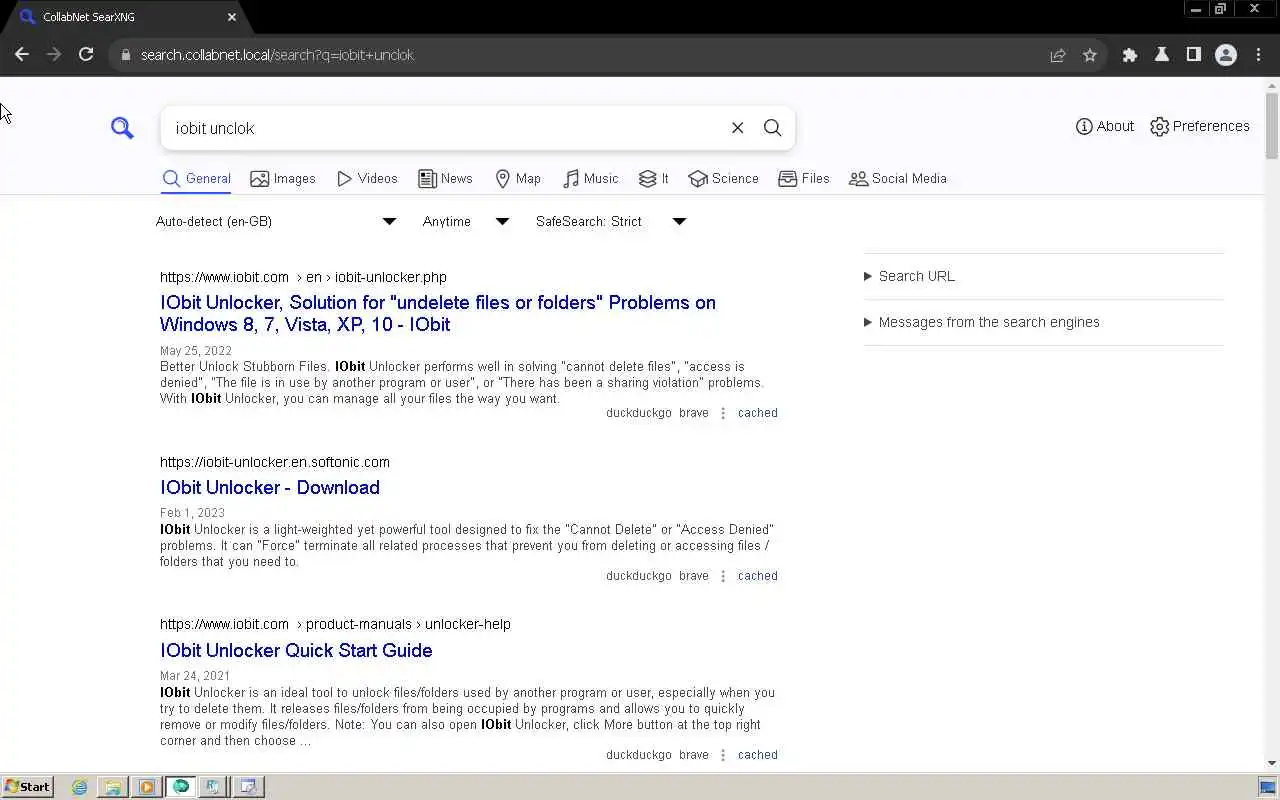Switch to the News tab
The height and width of the screenshot is (800, 1280).
tap(445, 179)
